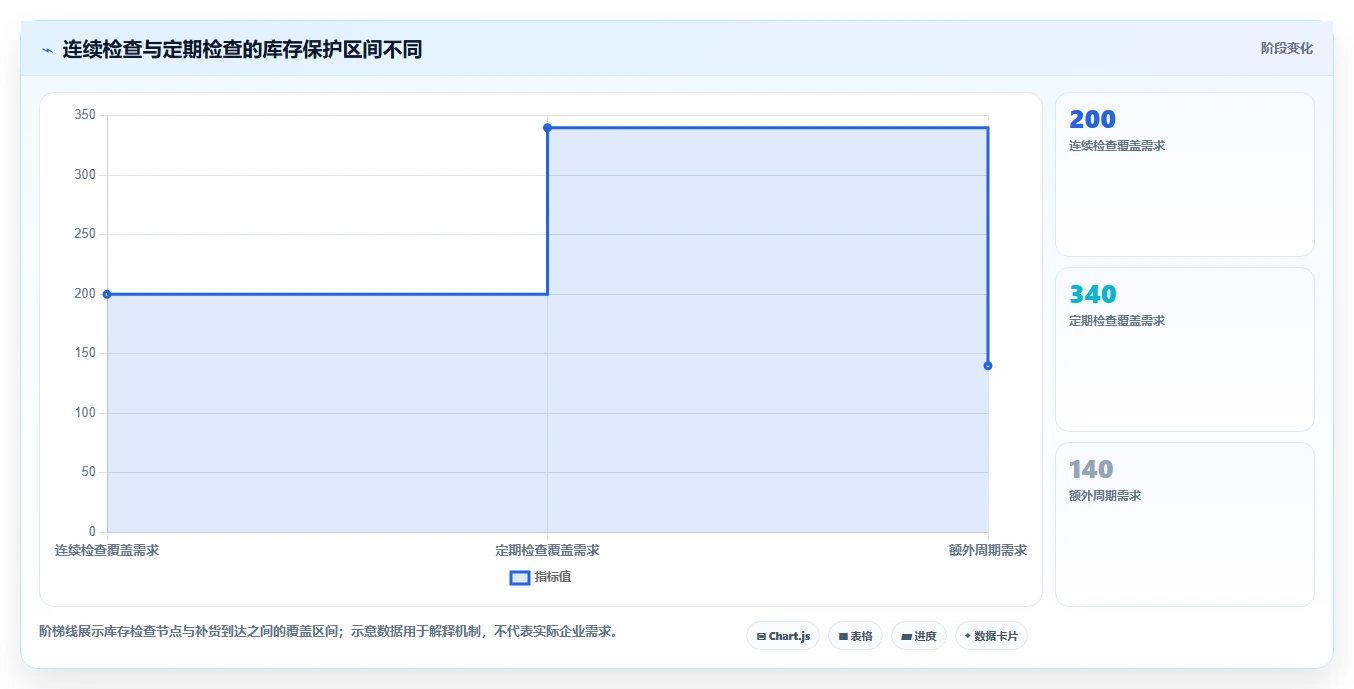
Task: Click x-axis label 定期检查覆盖需求
Action: click(547, 551)
